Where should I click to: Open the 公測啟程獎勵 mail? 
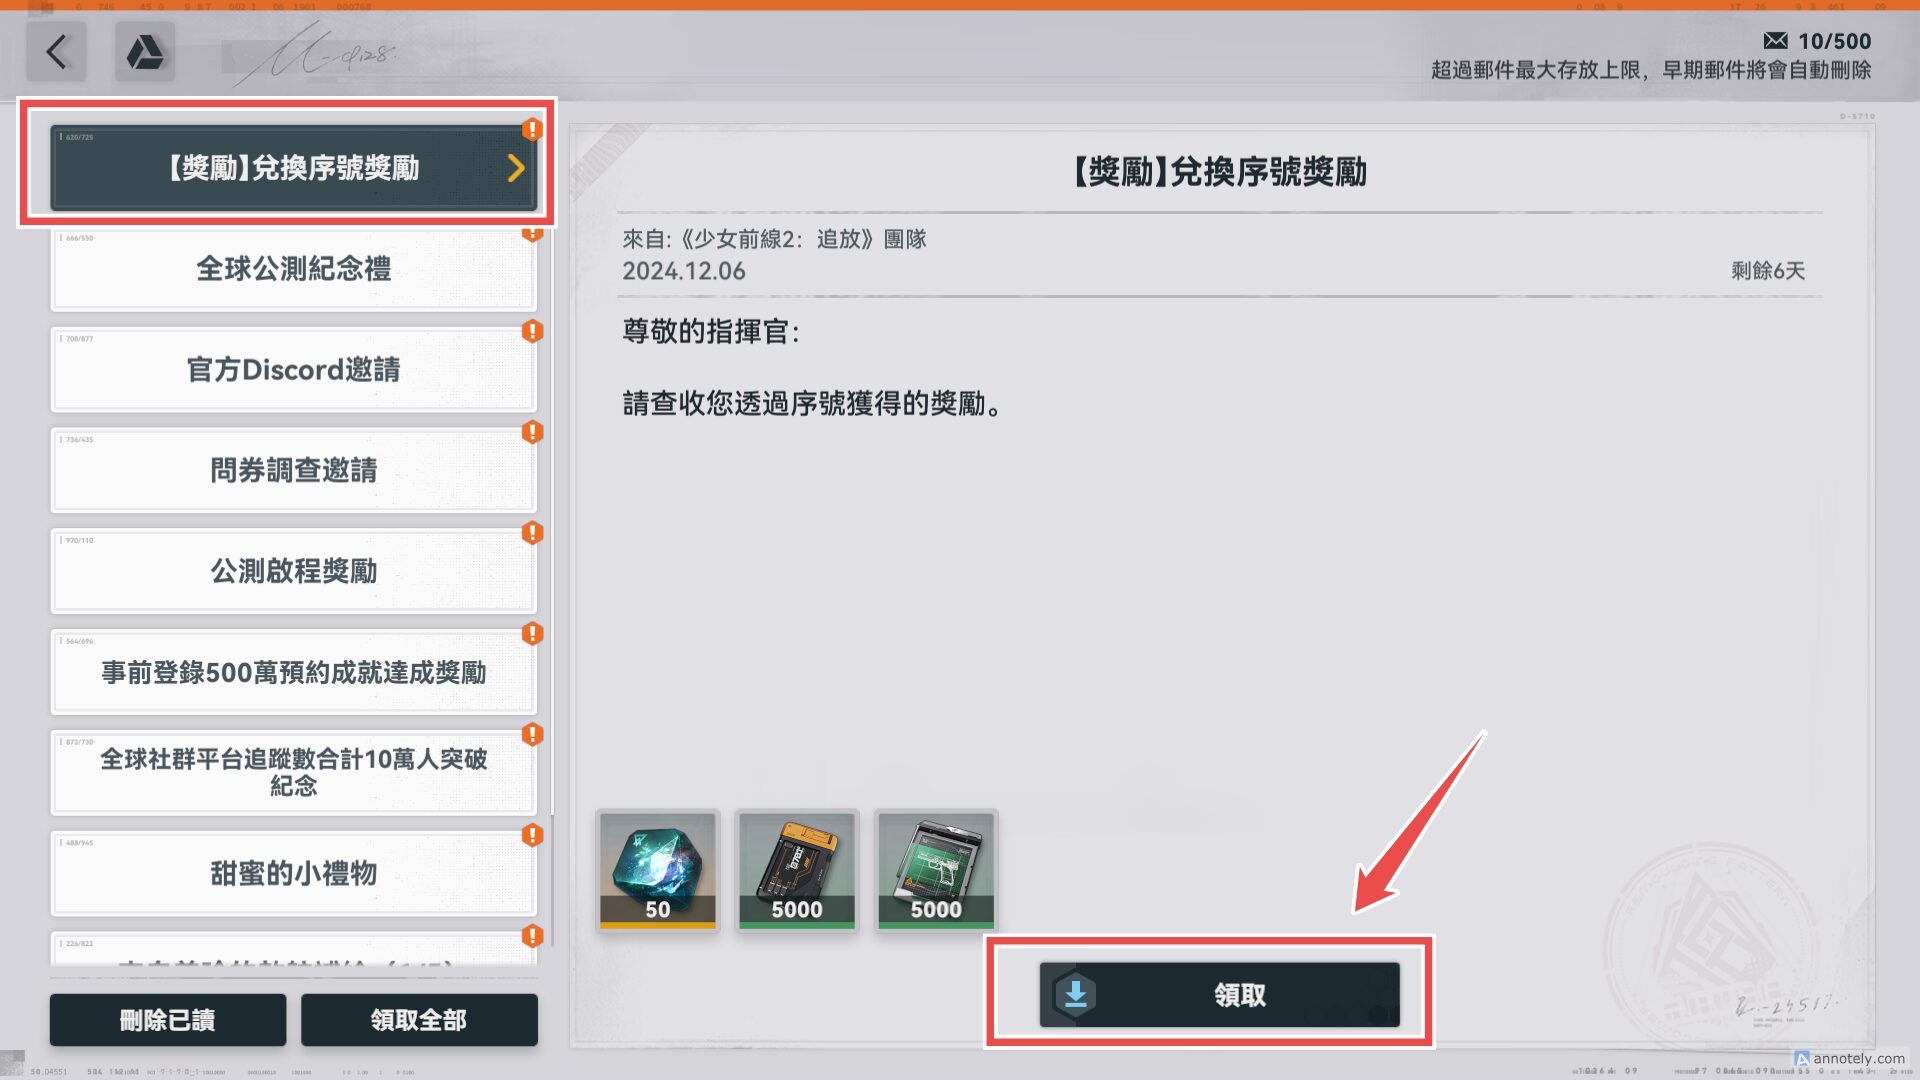pos(294,572)
